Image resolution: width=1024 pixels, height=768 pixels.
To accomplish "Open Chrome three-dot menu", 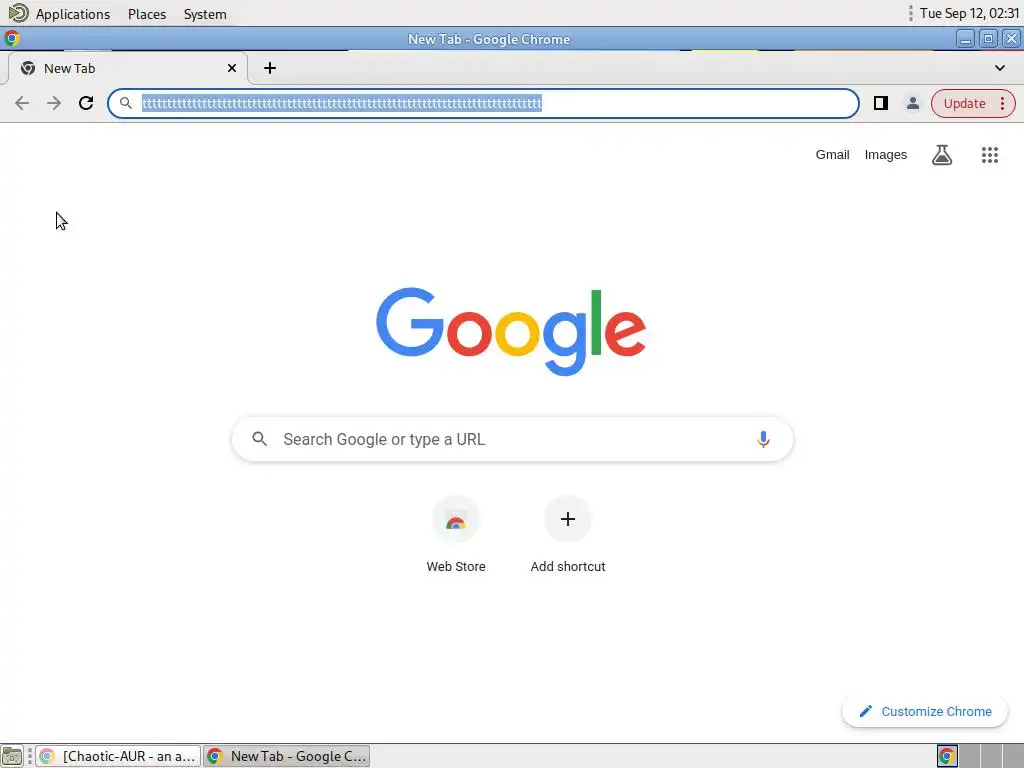I will point(1002,103).
